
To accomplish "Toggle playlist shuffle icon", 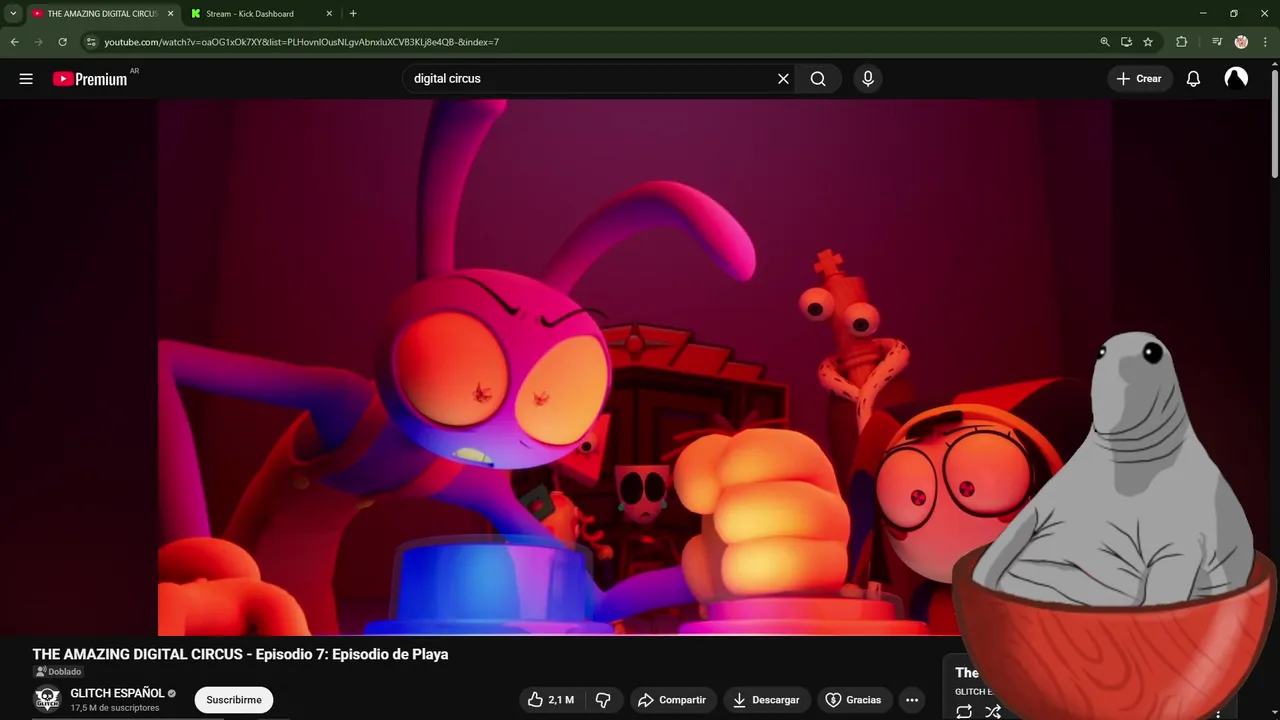I will point(992,712).
